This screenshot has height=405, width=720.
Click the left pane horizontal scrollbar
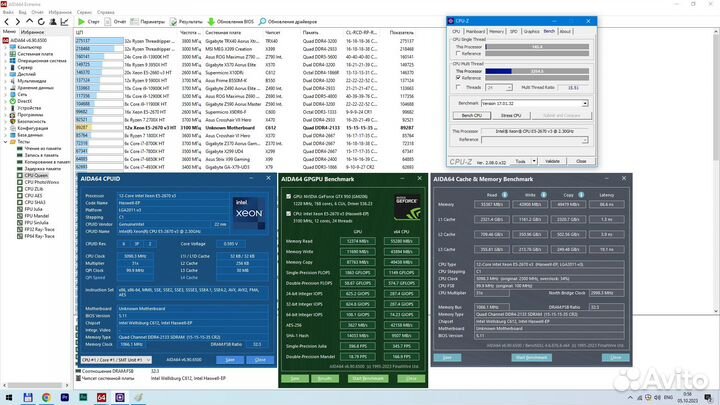pyautogui.click(x=35, y=385)
